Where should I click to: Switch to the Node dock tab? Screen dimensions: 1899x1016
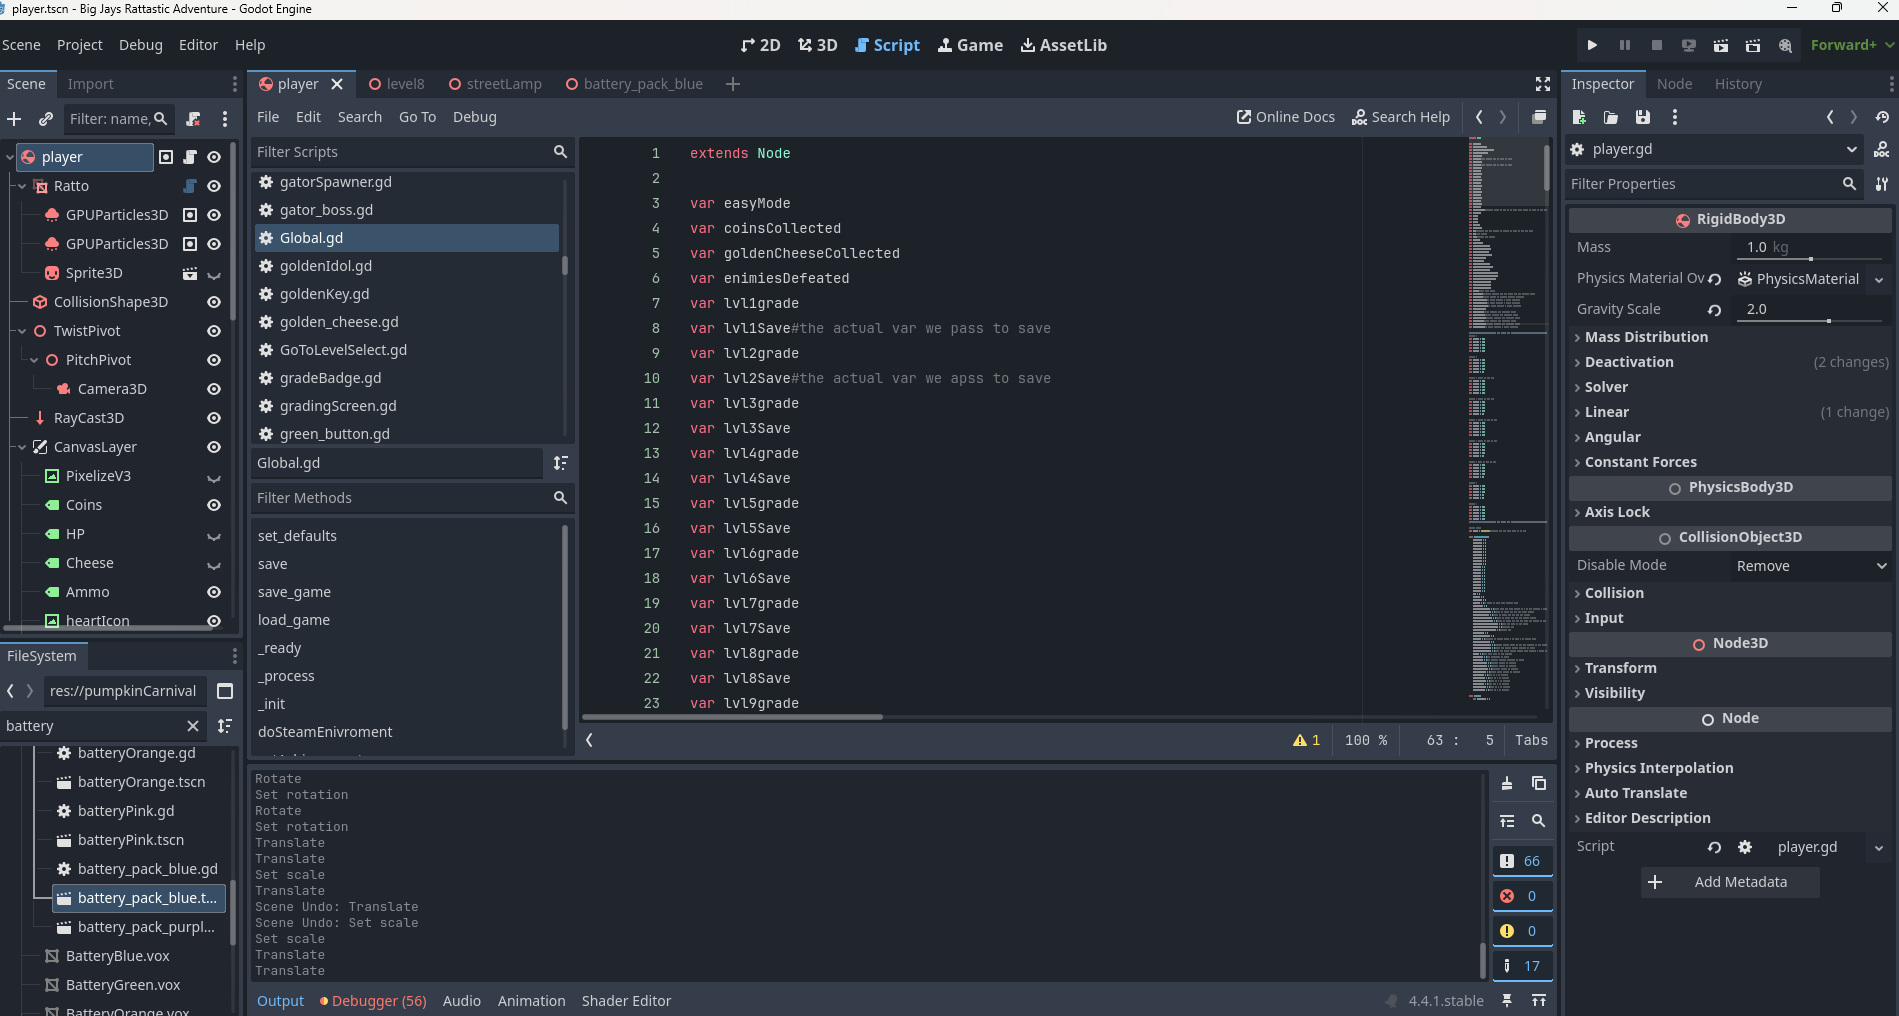coord(1674,84)
